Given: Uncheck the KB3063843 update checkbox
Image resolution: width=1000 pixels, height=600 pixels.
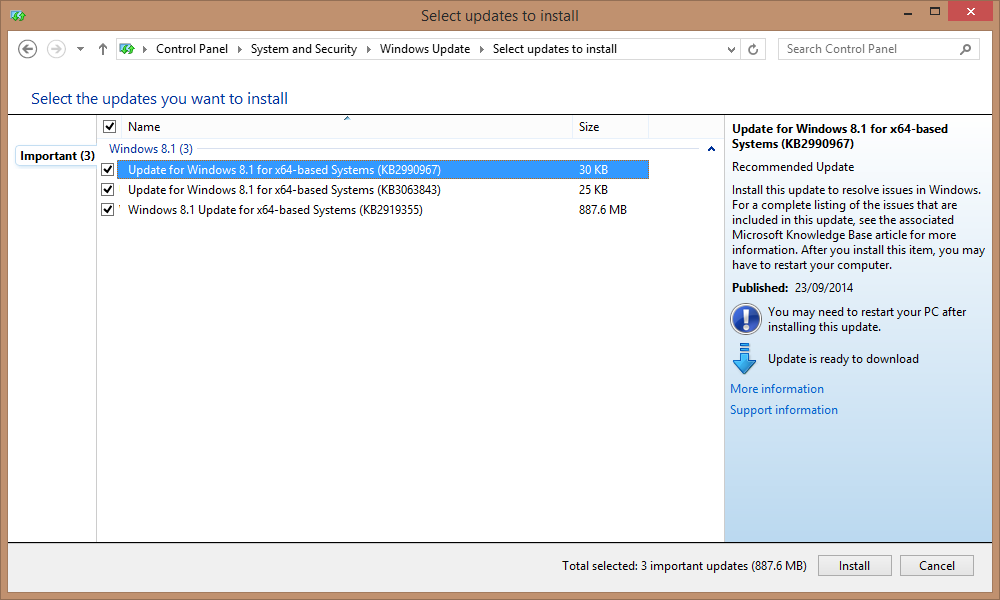Looking at the screenshot, I should click(x=108, y=189).
